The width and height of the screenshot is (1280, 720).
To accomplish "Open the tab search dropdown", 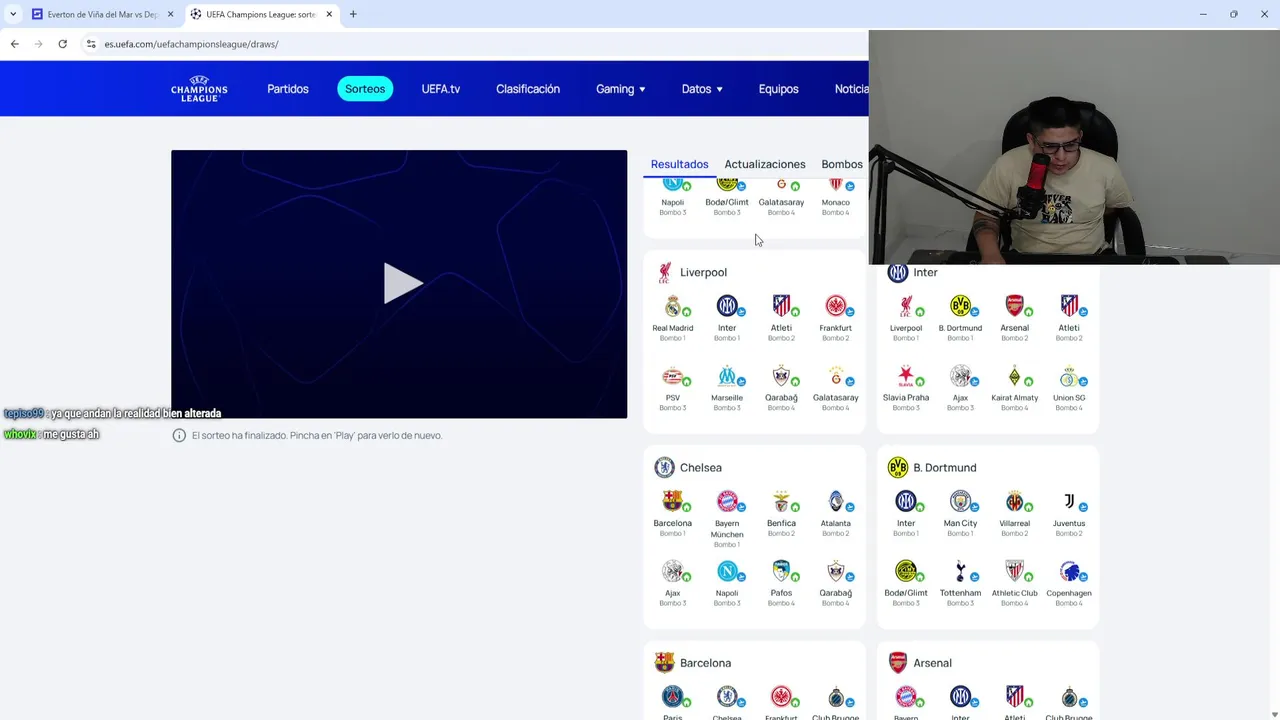I will (x=12, y=14).
